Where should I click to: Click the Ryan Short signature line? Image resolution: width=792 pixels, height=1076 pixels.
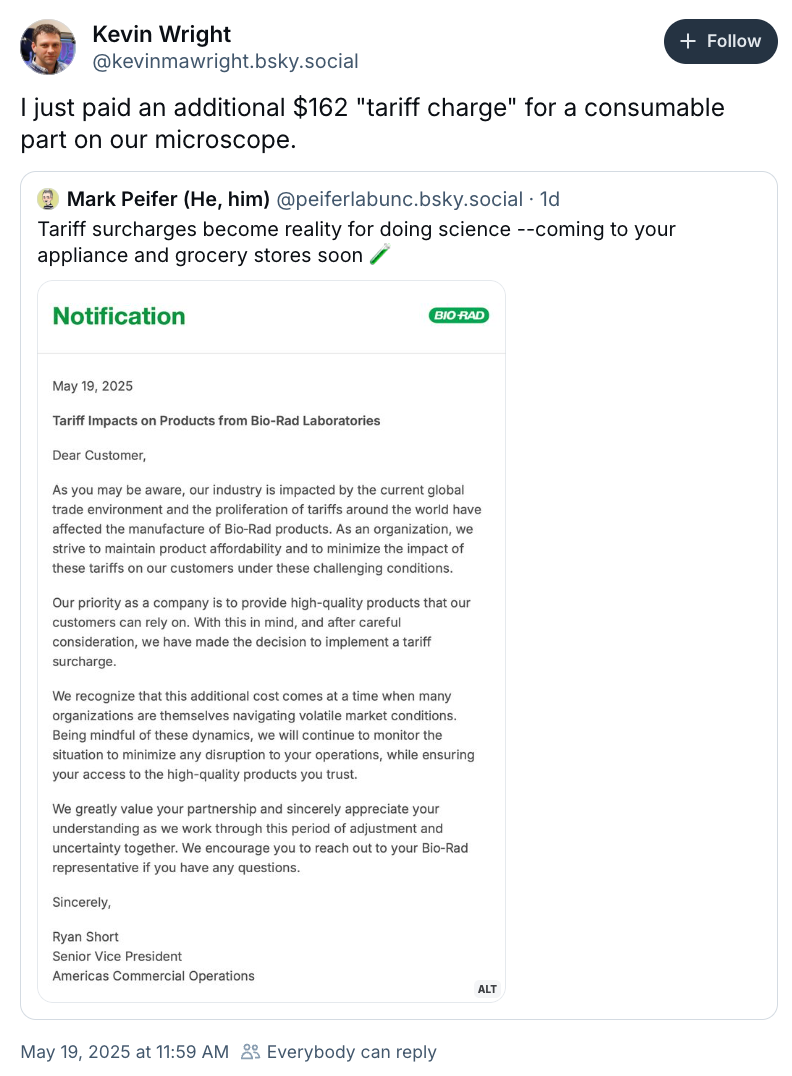(x=86, y=937)
